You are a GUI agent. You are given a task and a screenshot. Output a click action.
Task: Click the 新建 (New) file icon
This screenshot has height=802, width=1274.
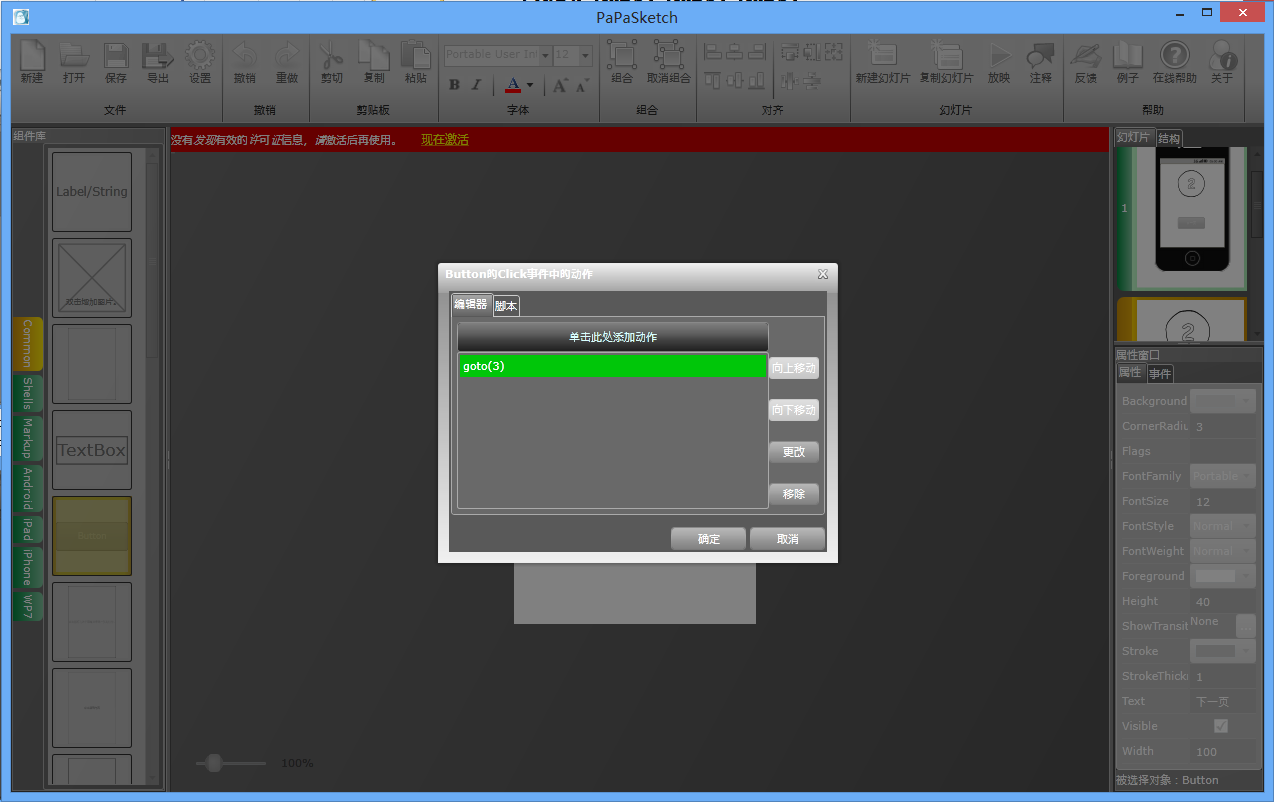(32, 55)
